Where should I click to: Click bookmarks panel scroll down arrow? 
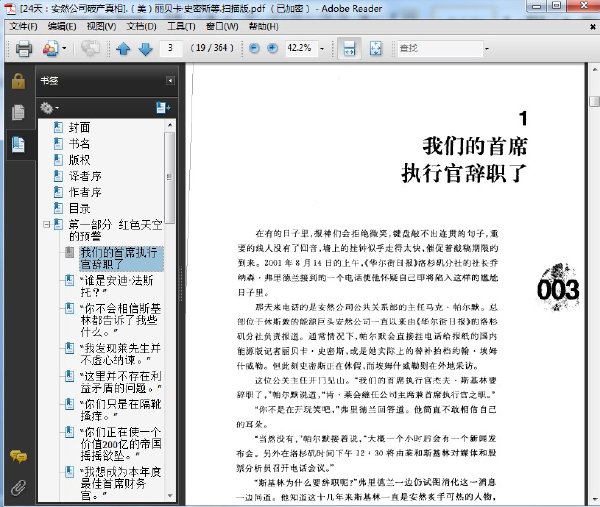(170, 496)
